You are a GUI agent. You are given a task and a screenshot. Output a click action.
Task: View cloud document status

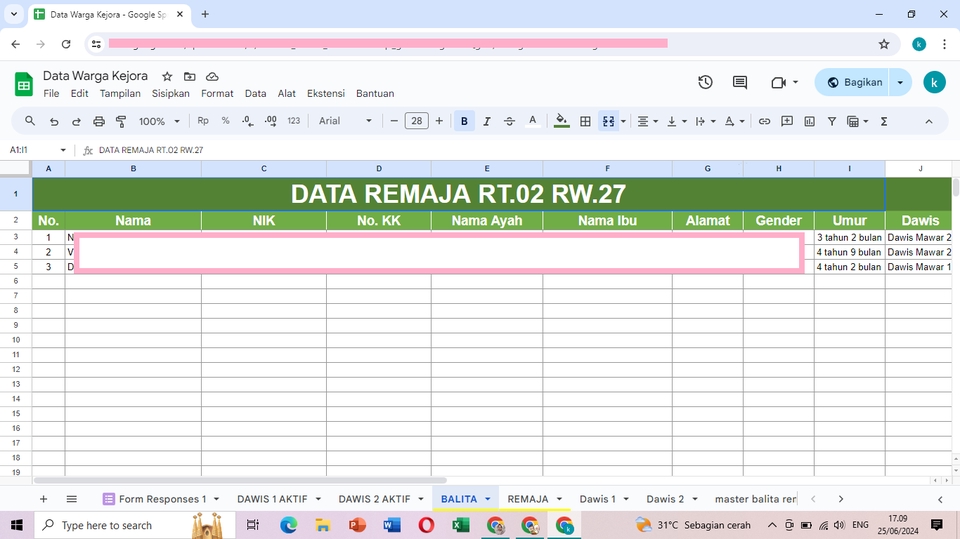tap(212, 77)
